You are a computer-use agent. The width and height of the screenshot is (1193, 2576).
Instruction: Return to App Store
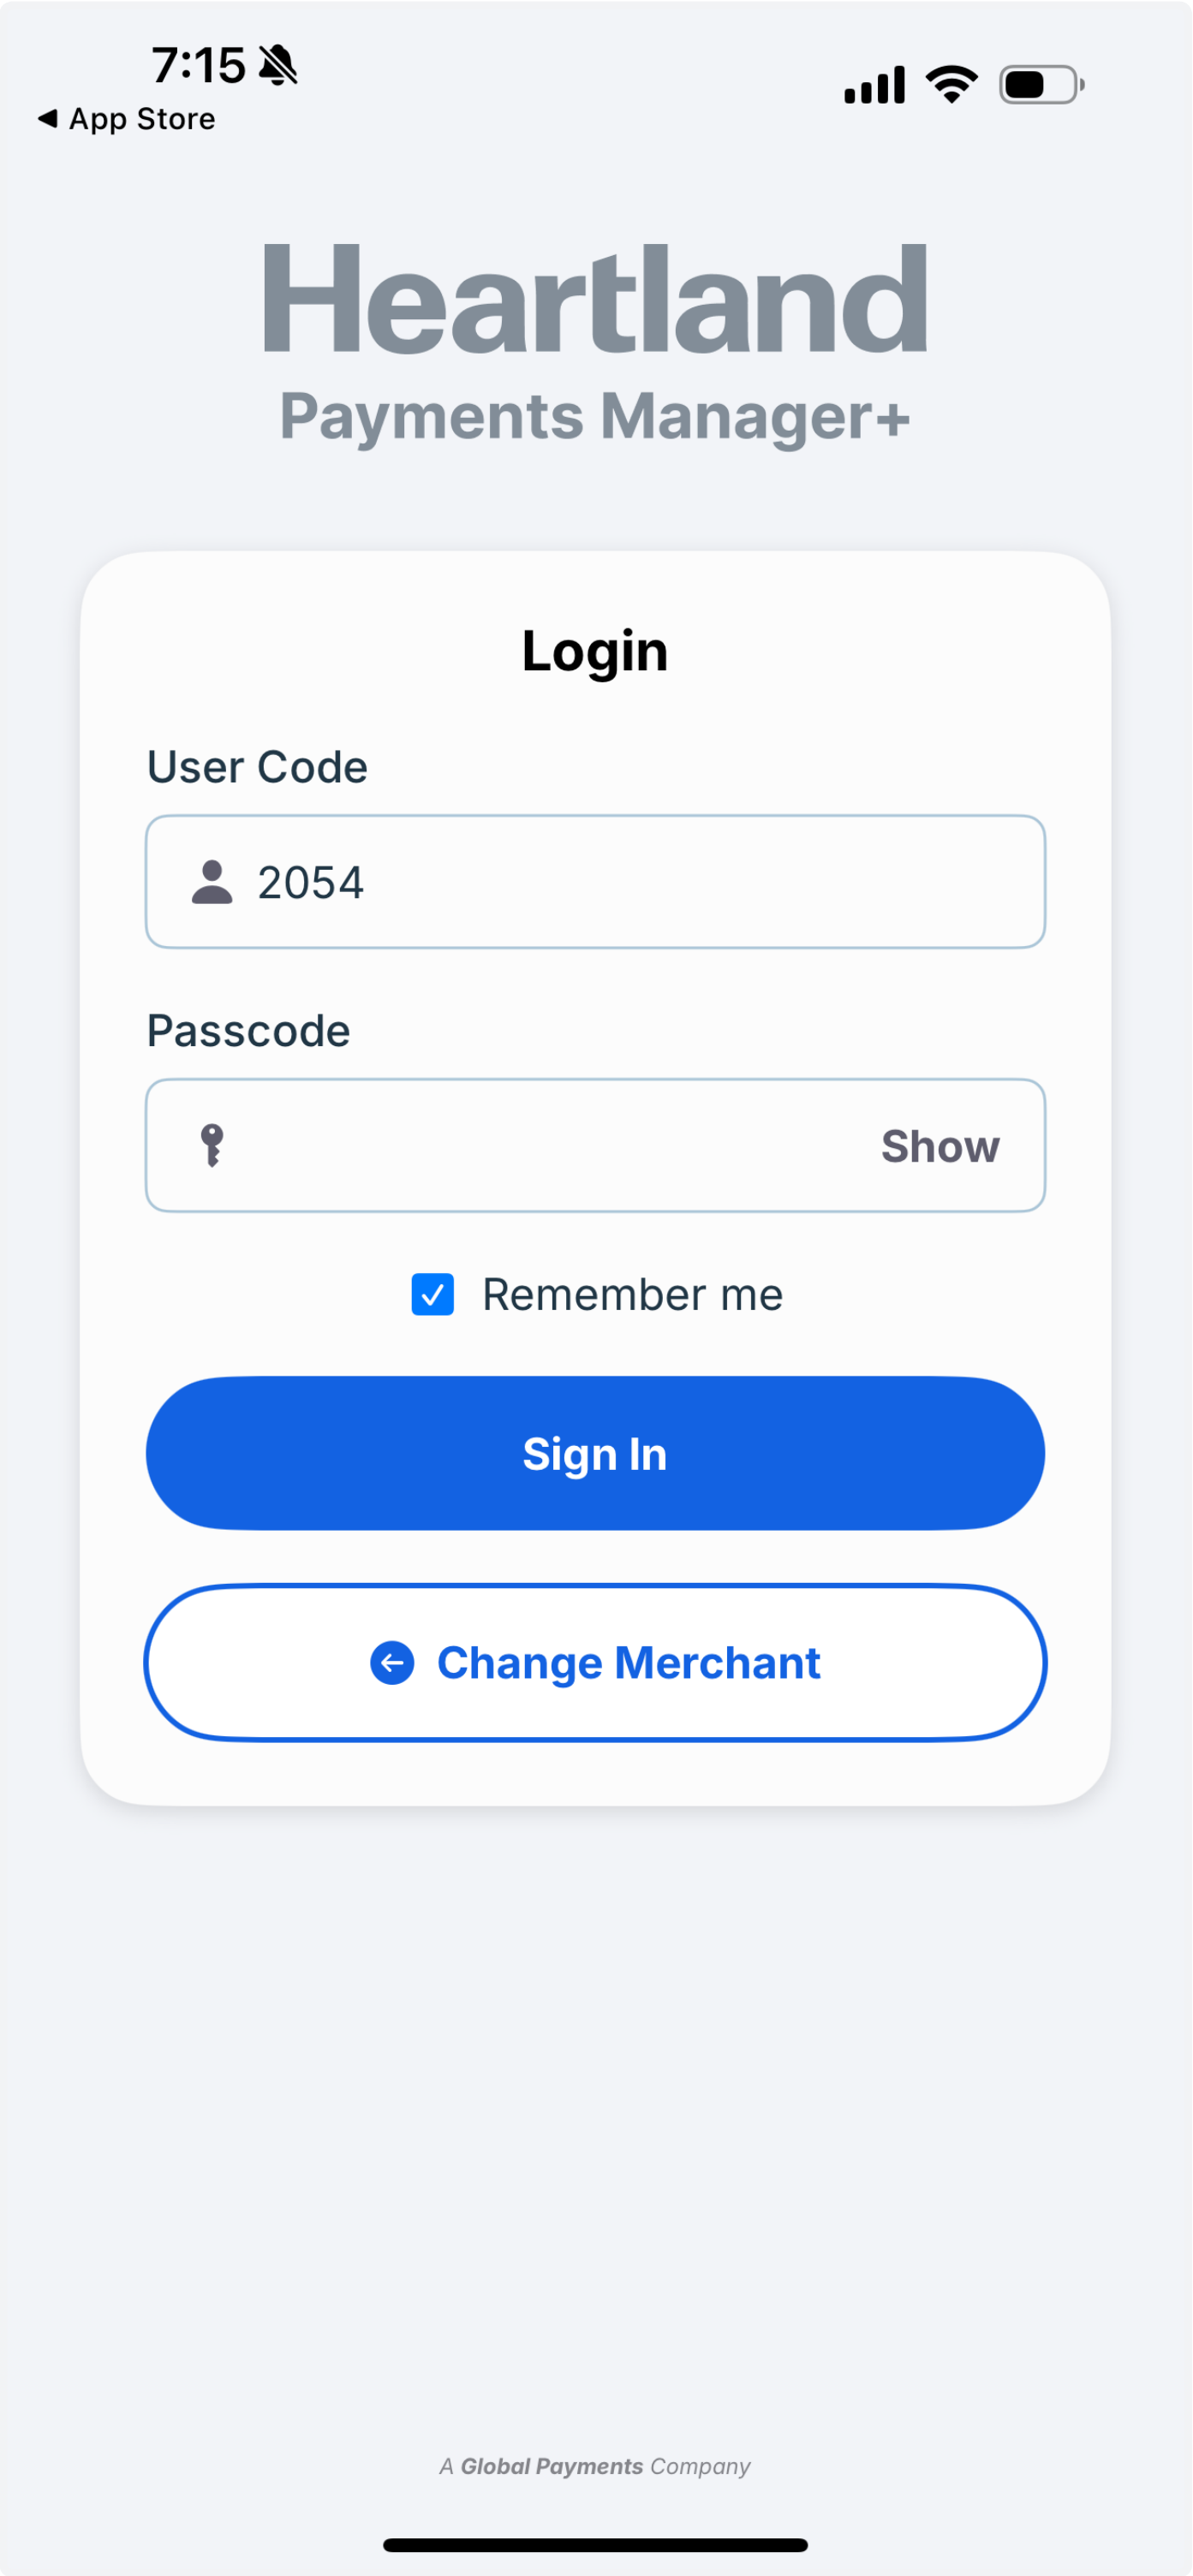(x=127, y=119)
